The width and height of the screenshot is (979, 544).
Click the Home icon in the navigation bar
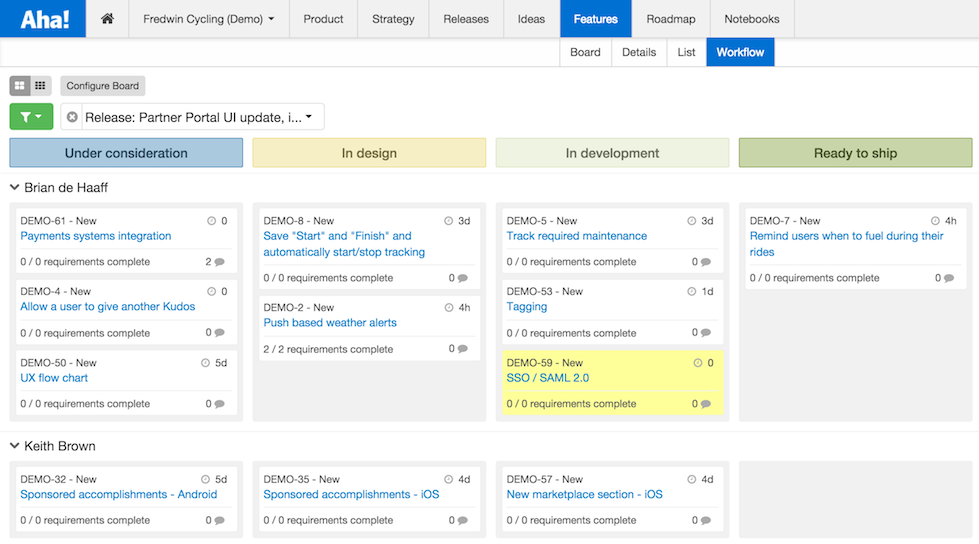click(x=107, y=19)
